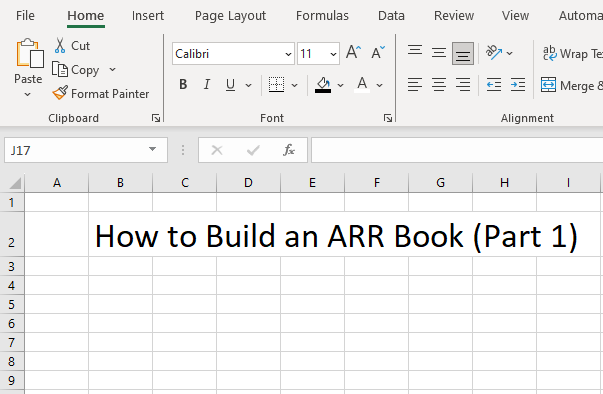This screenshot has width=603, height=394.
Task: Center text horizontally
Action: (x=439, y=85)
